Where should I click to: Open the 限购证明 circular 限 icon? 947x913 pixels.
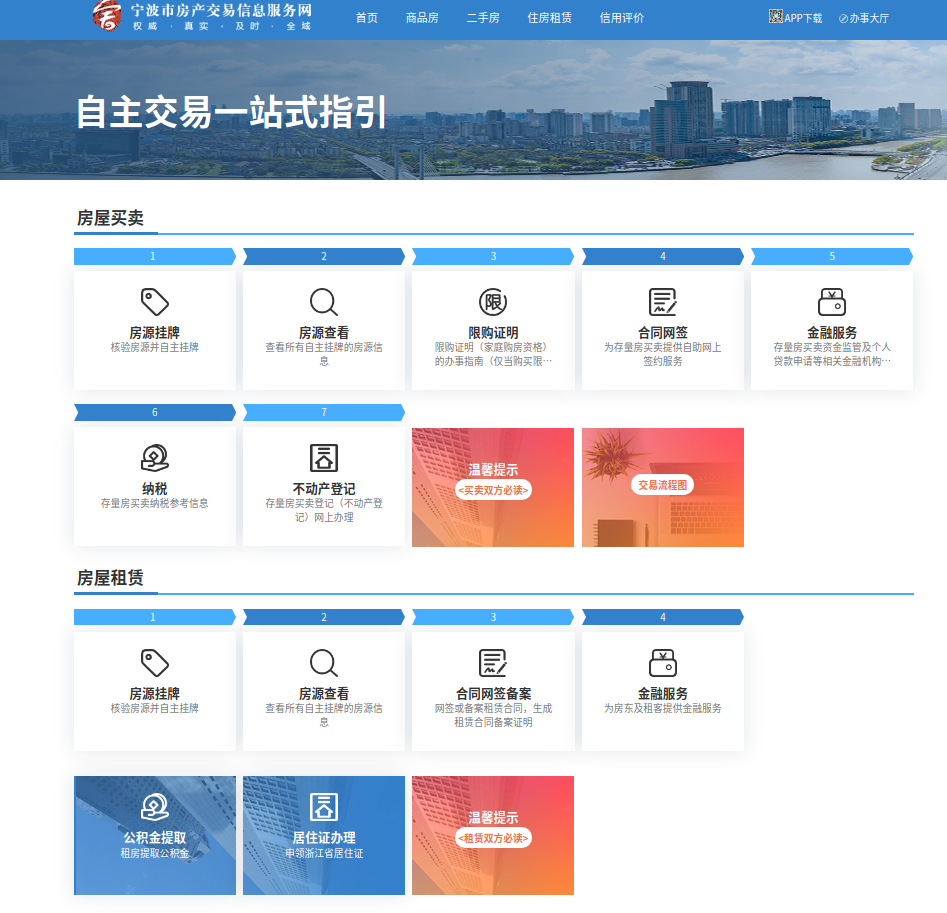pos(493,302)
